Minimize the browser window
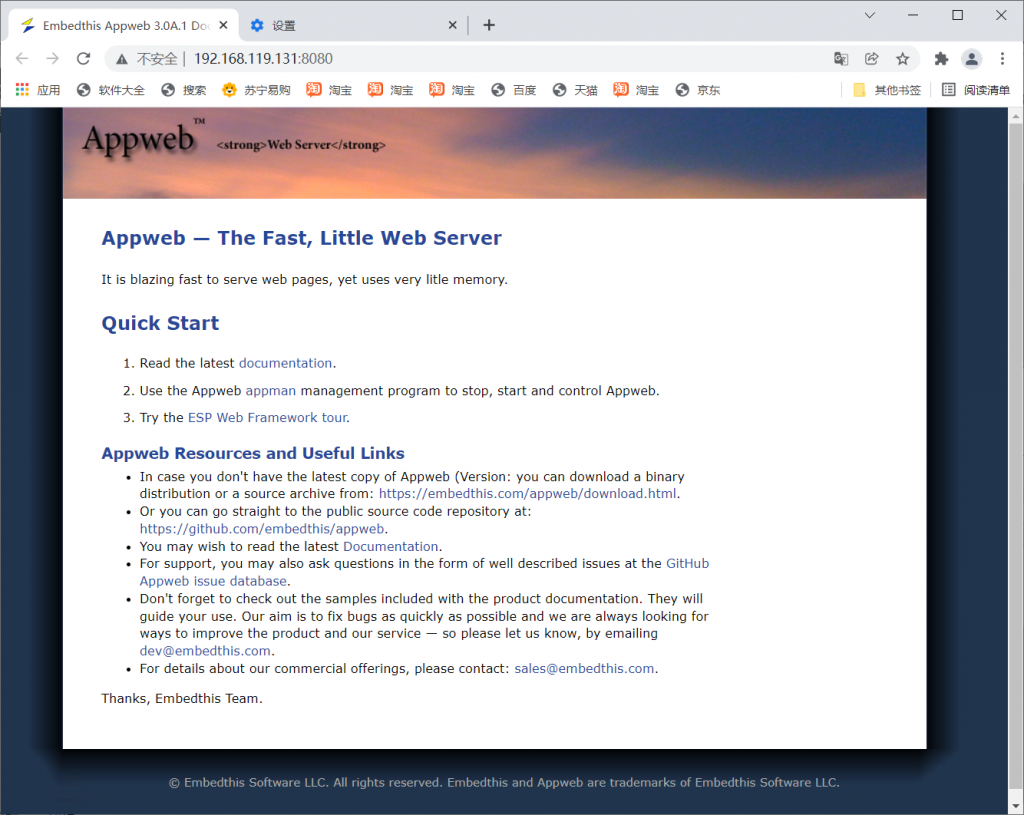Viewport: 1024px width, 815px height. click(x=913, y=15)
